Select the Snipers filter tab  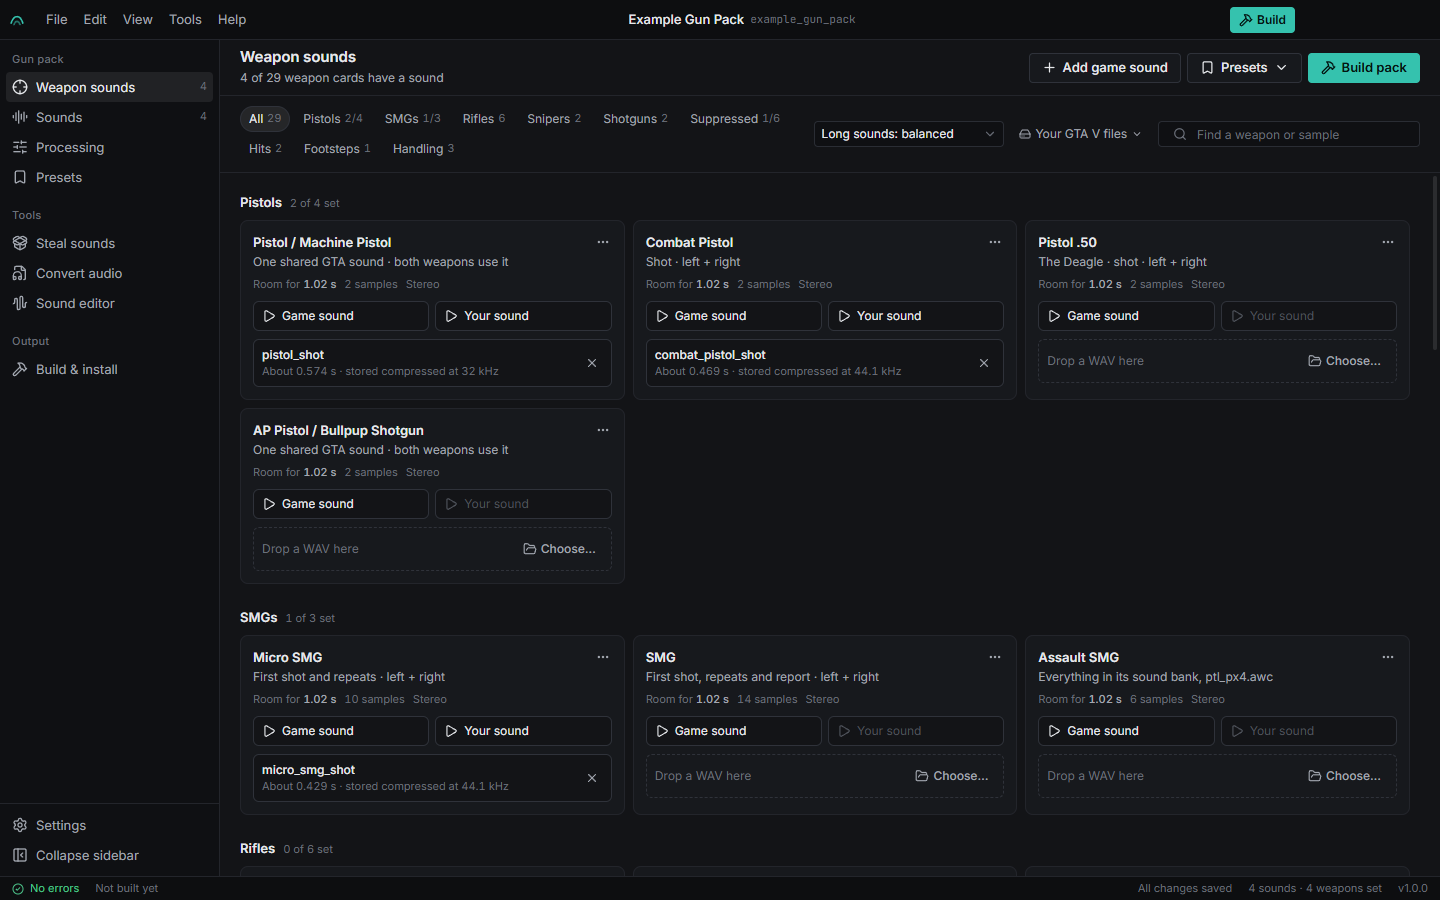554,119
